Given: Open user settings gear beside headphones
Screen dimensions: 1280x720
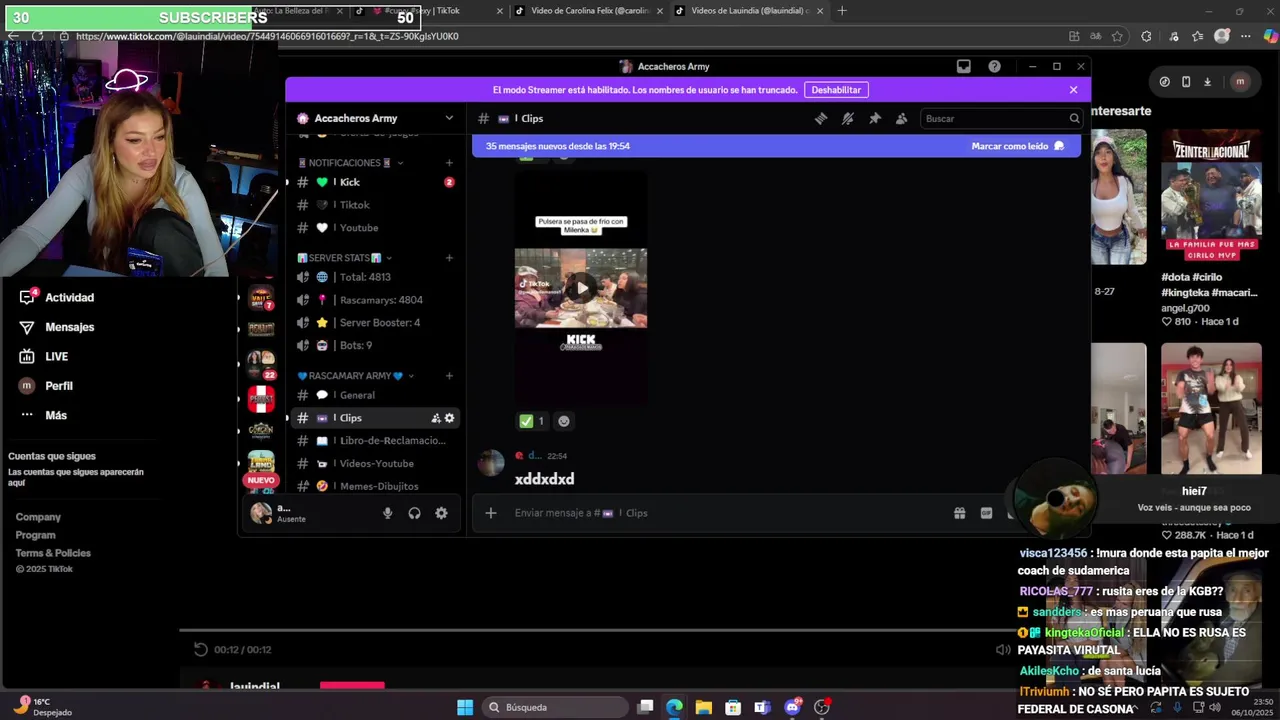Looking at the screenshot, I should 441,513.
